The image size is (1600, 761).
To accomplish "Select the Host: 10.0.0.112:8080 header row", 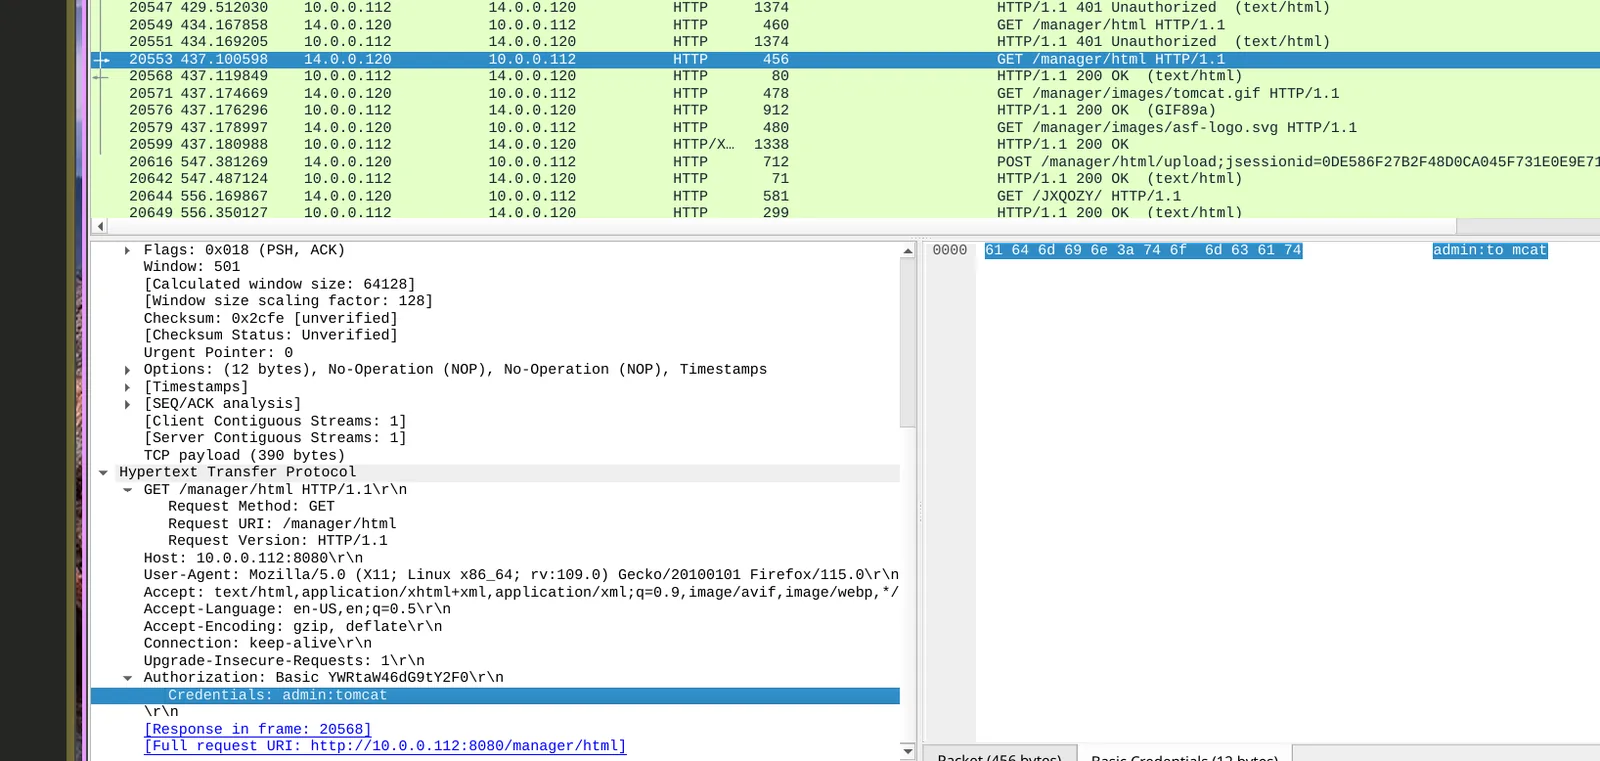I will pos(495,559).
